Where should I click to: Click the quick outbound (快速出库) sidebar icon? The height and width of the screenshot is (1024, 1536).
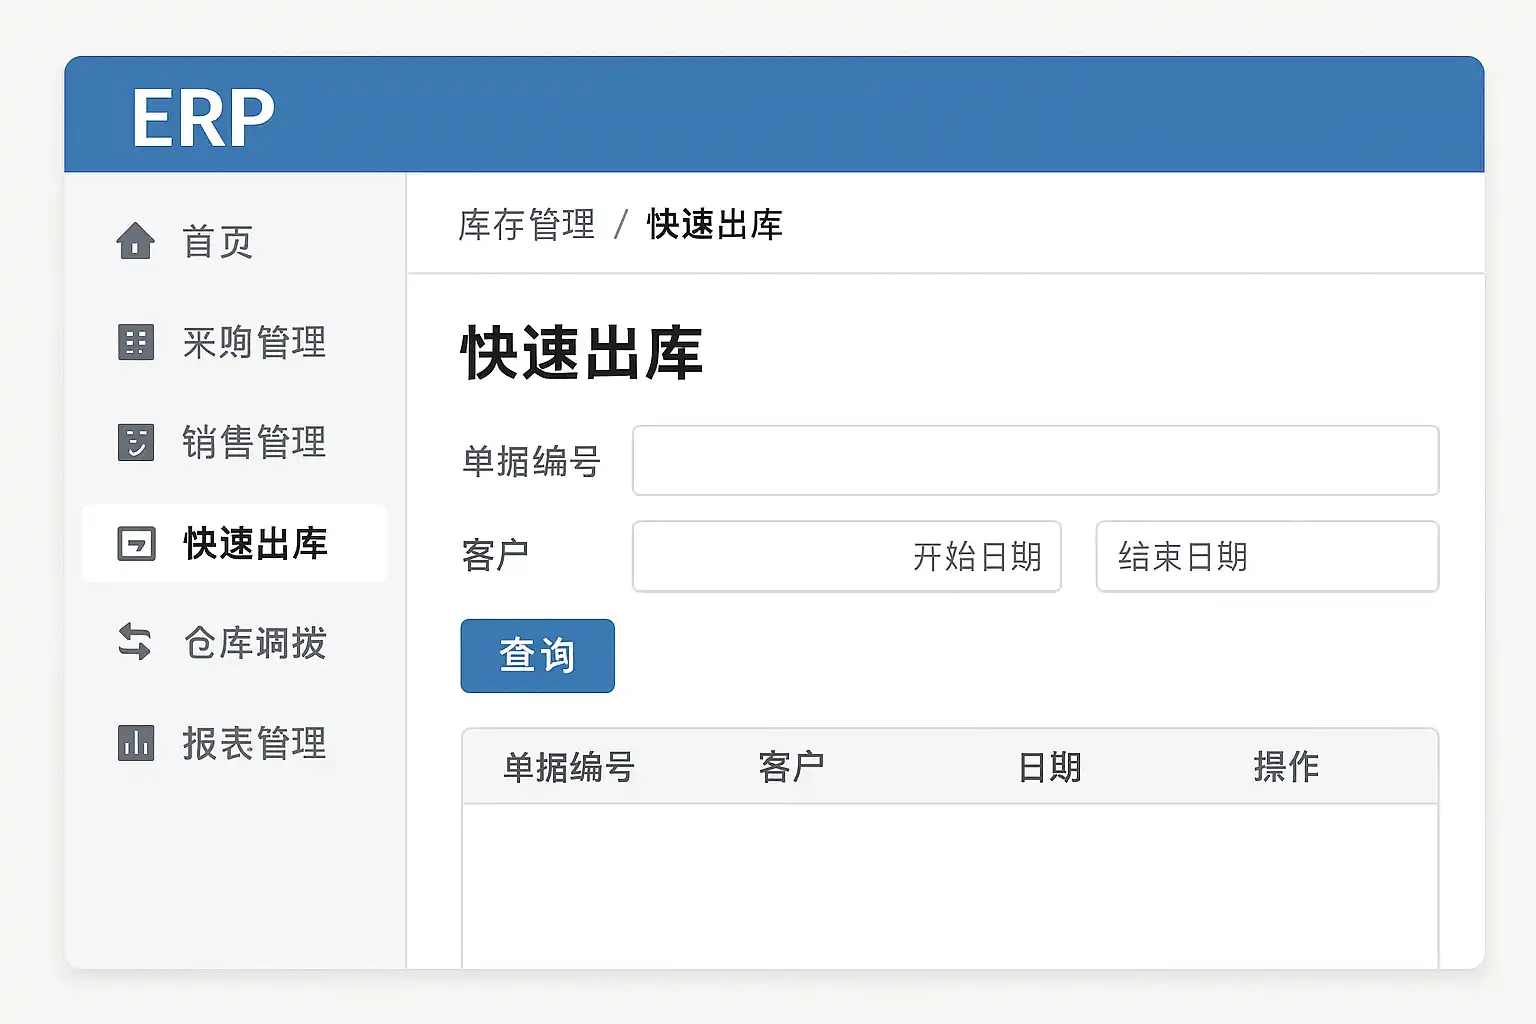point(136,543)
